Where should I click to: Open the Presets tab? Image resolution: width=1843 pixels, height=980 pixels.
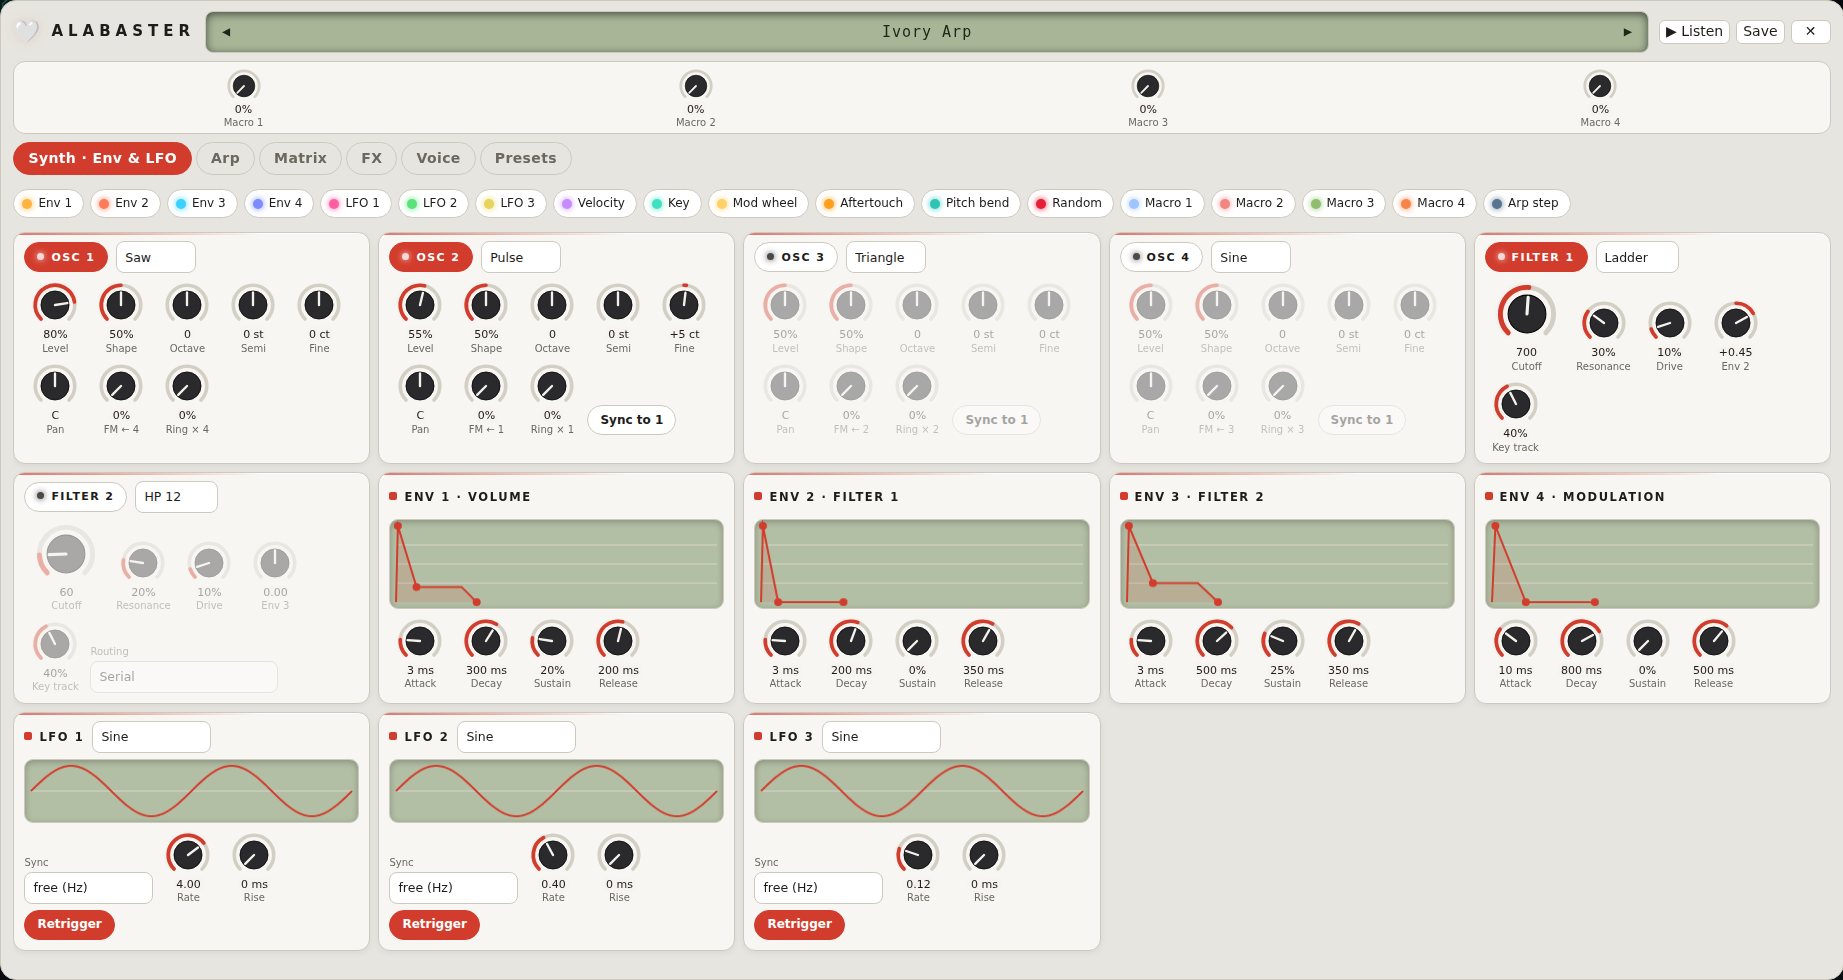coord(525,158)
